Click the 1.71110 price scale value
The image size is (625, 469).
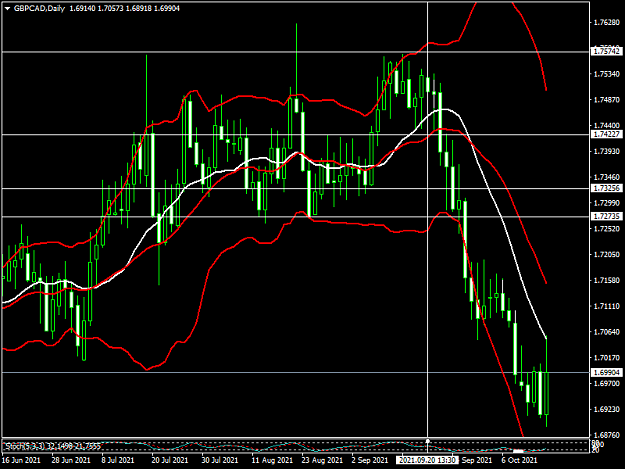(x=607, y=306)
